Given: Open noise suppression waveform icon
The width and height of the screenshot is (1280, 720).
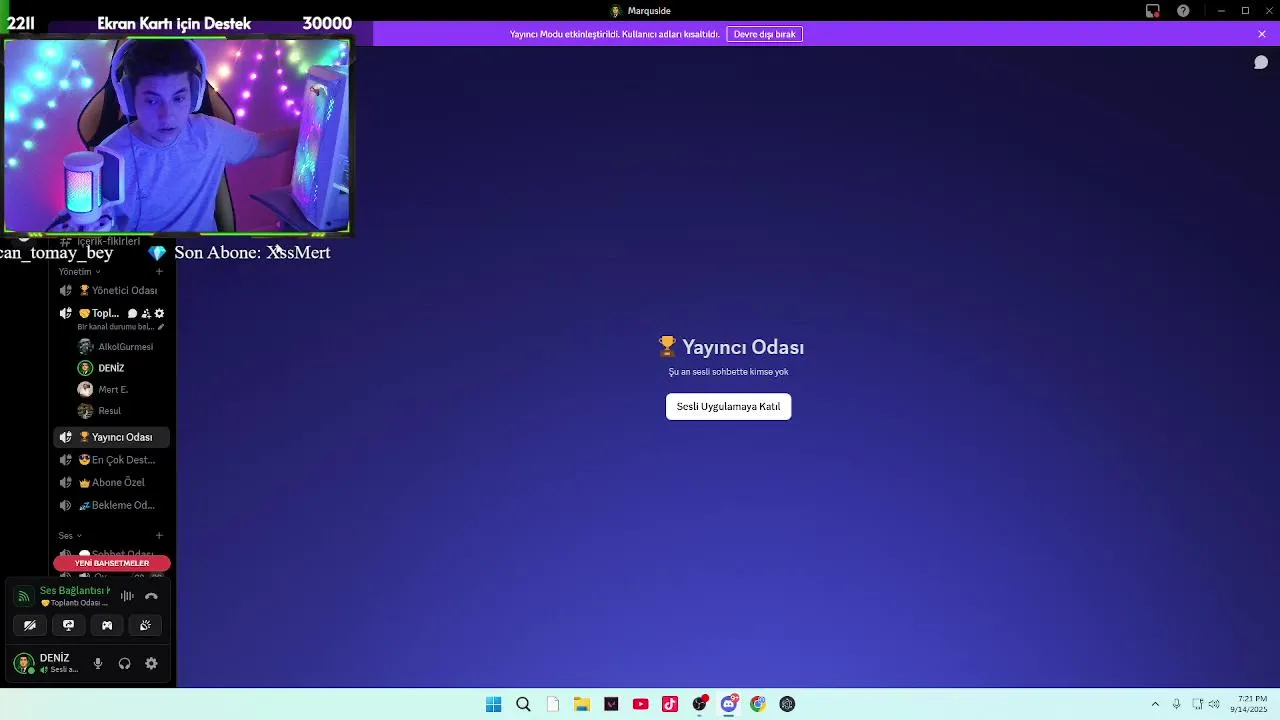Looking at the screenshot, I should coord(127,596).
